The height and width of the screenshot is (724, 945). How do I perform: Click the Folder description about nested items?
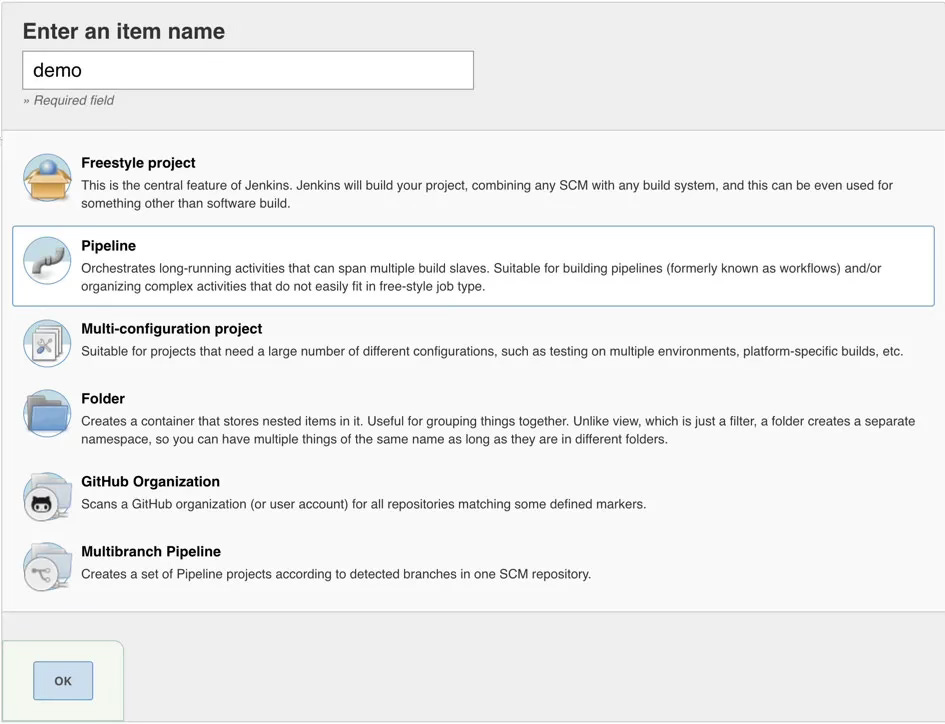[498, 430]
